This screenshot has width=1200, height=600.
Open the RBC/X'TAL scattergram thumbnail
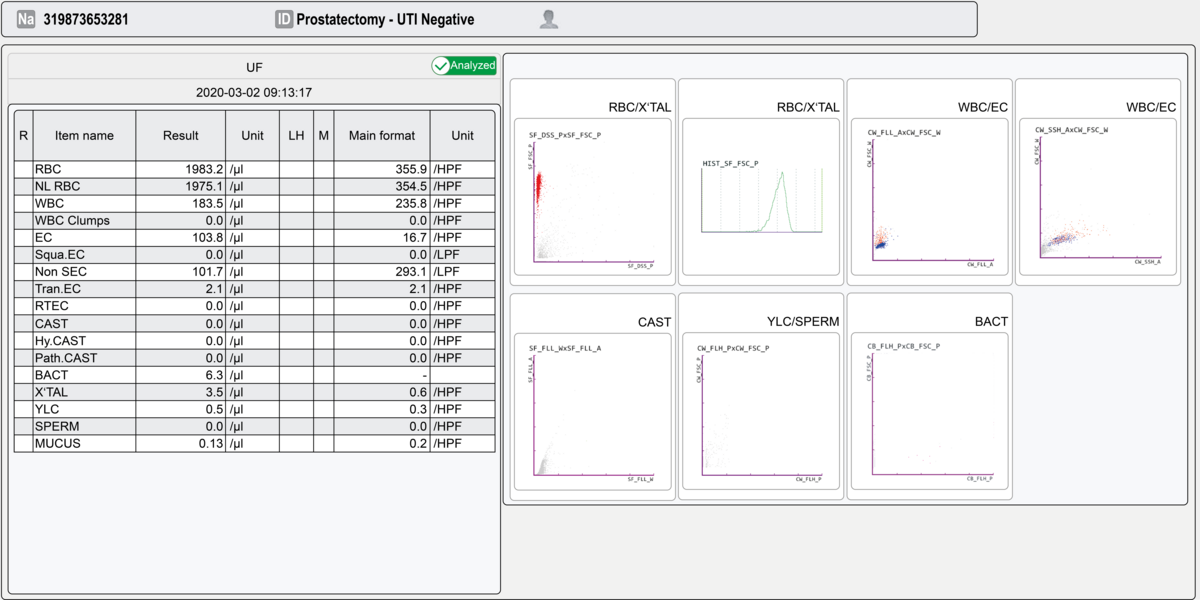click(592, 199)
